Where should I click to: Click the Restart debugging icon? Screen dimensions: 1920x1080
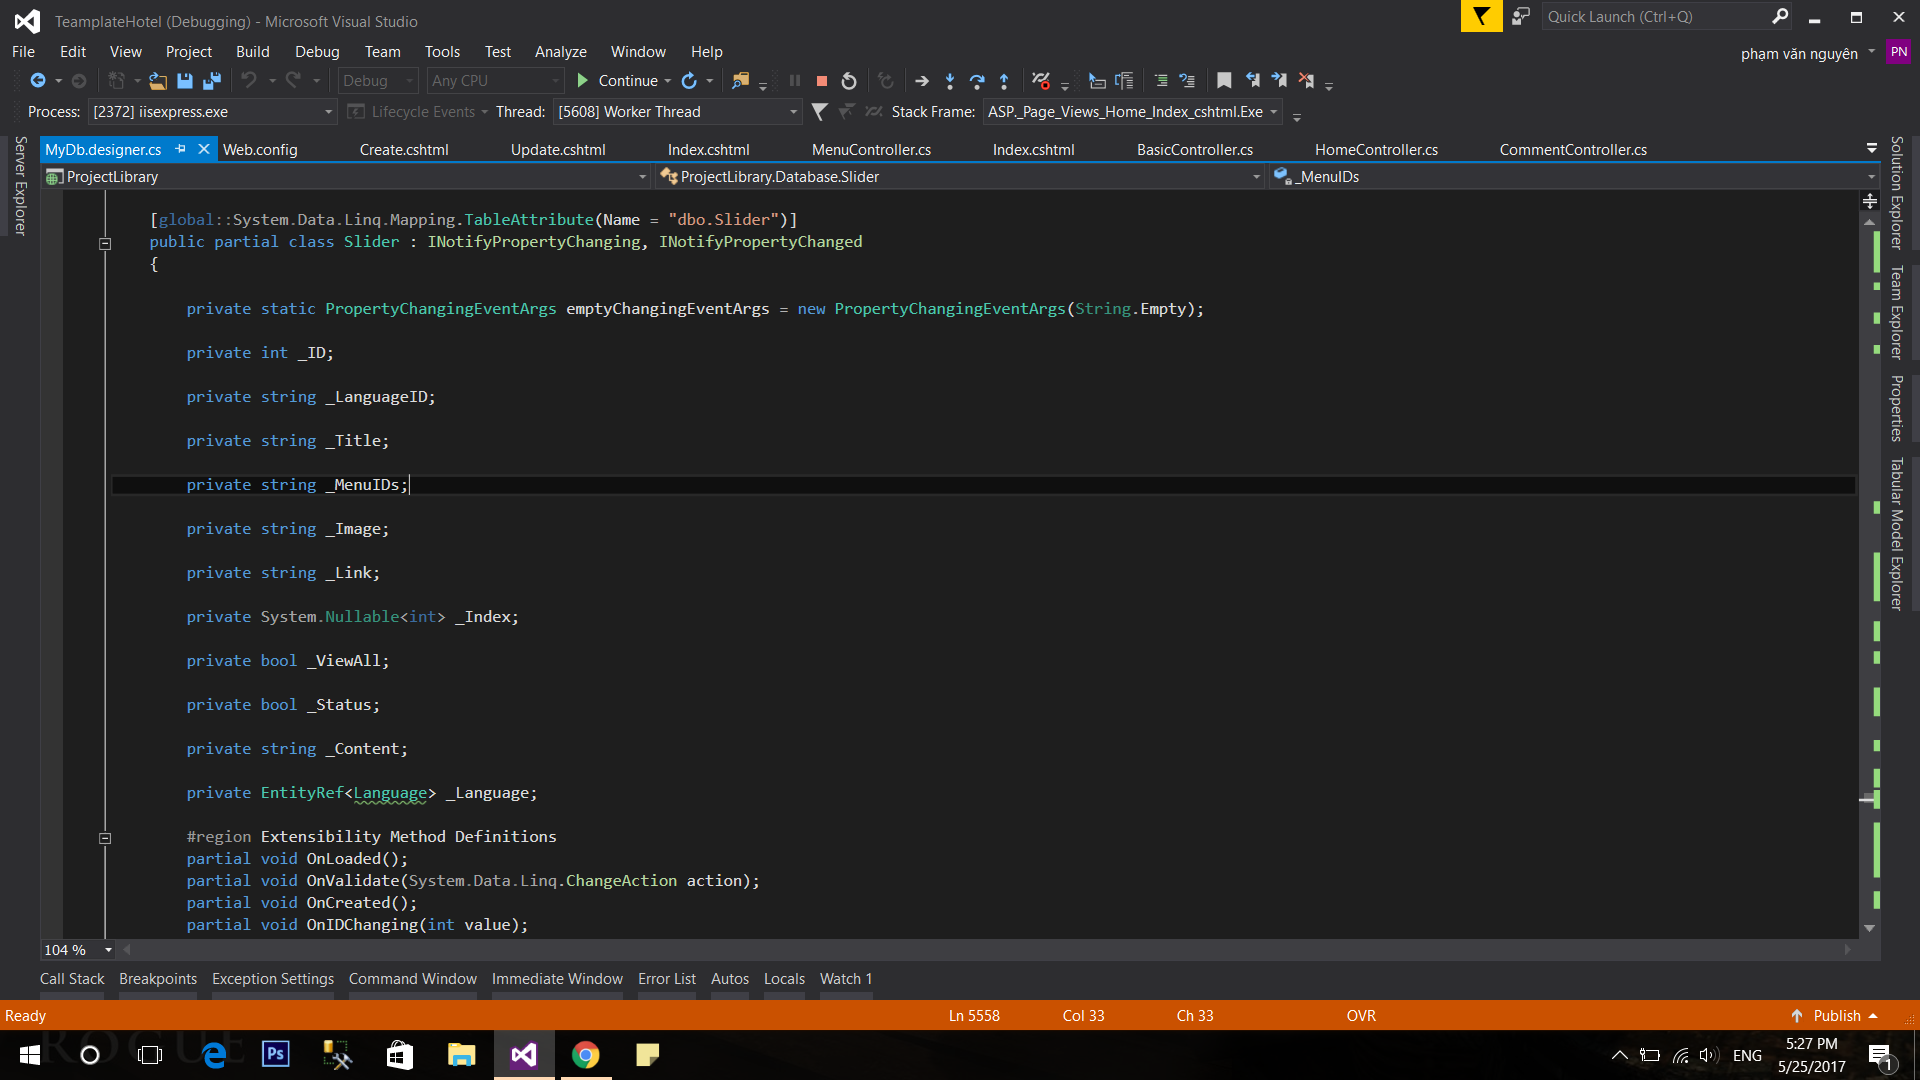pos(849,81)
